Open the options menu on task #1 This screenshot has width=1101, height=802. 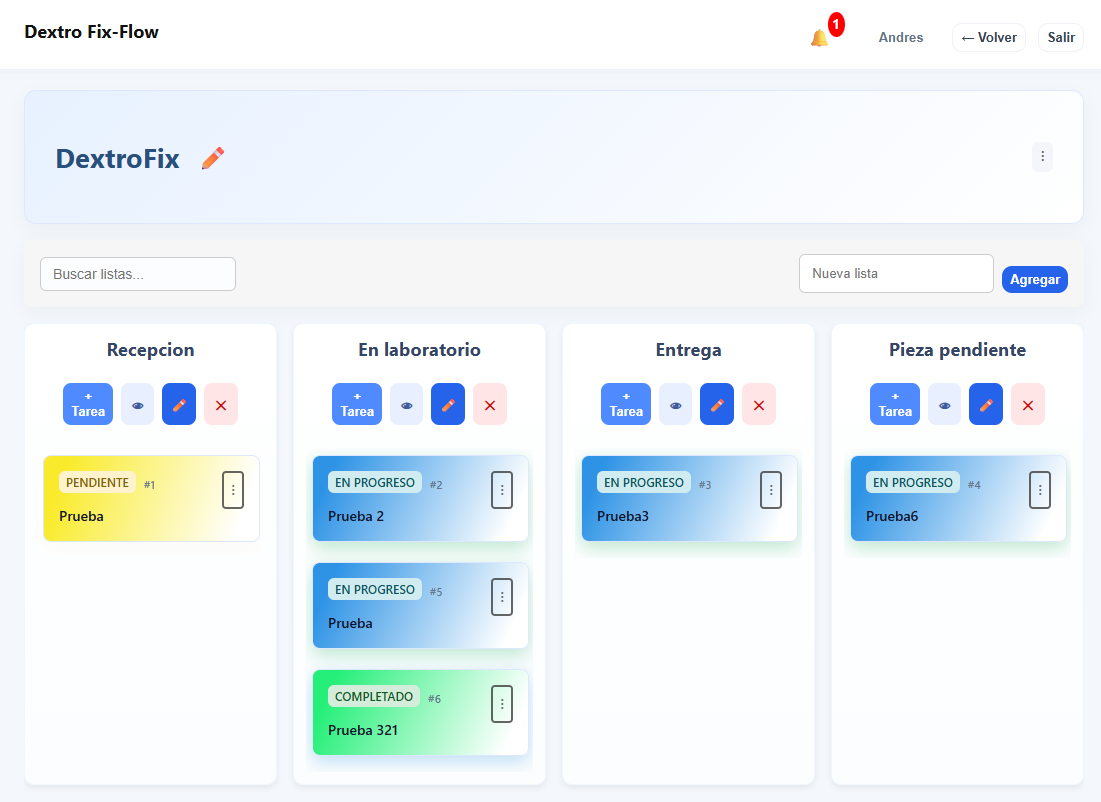[233, 490]
